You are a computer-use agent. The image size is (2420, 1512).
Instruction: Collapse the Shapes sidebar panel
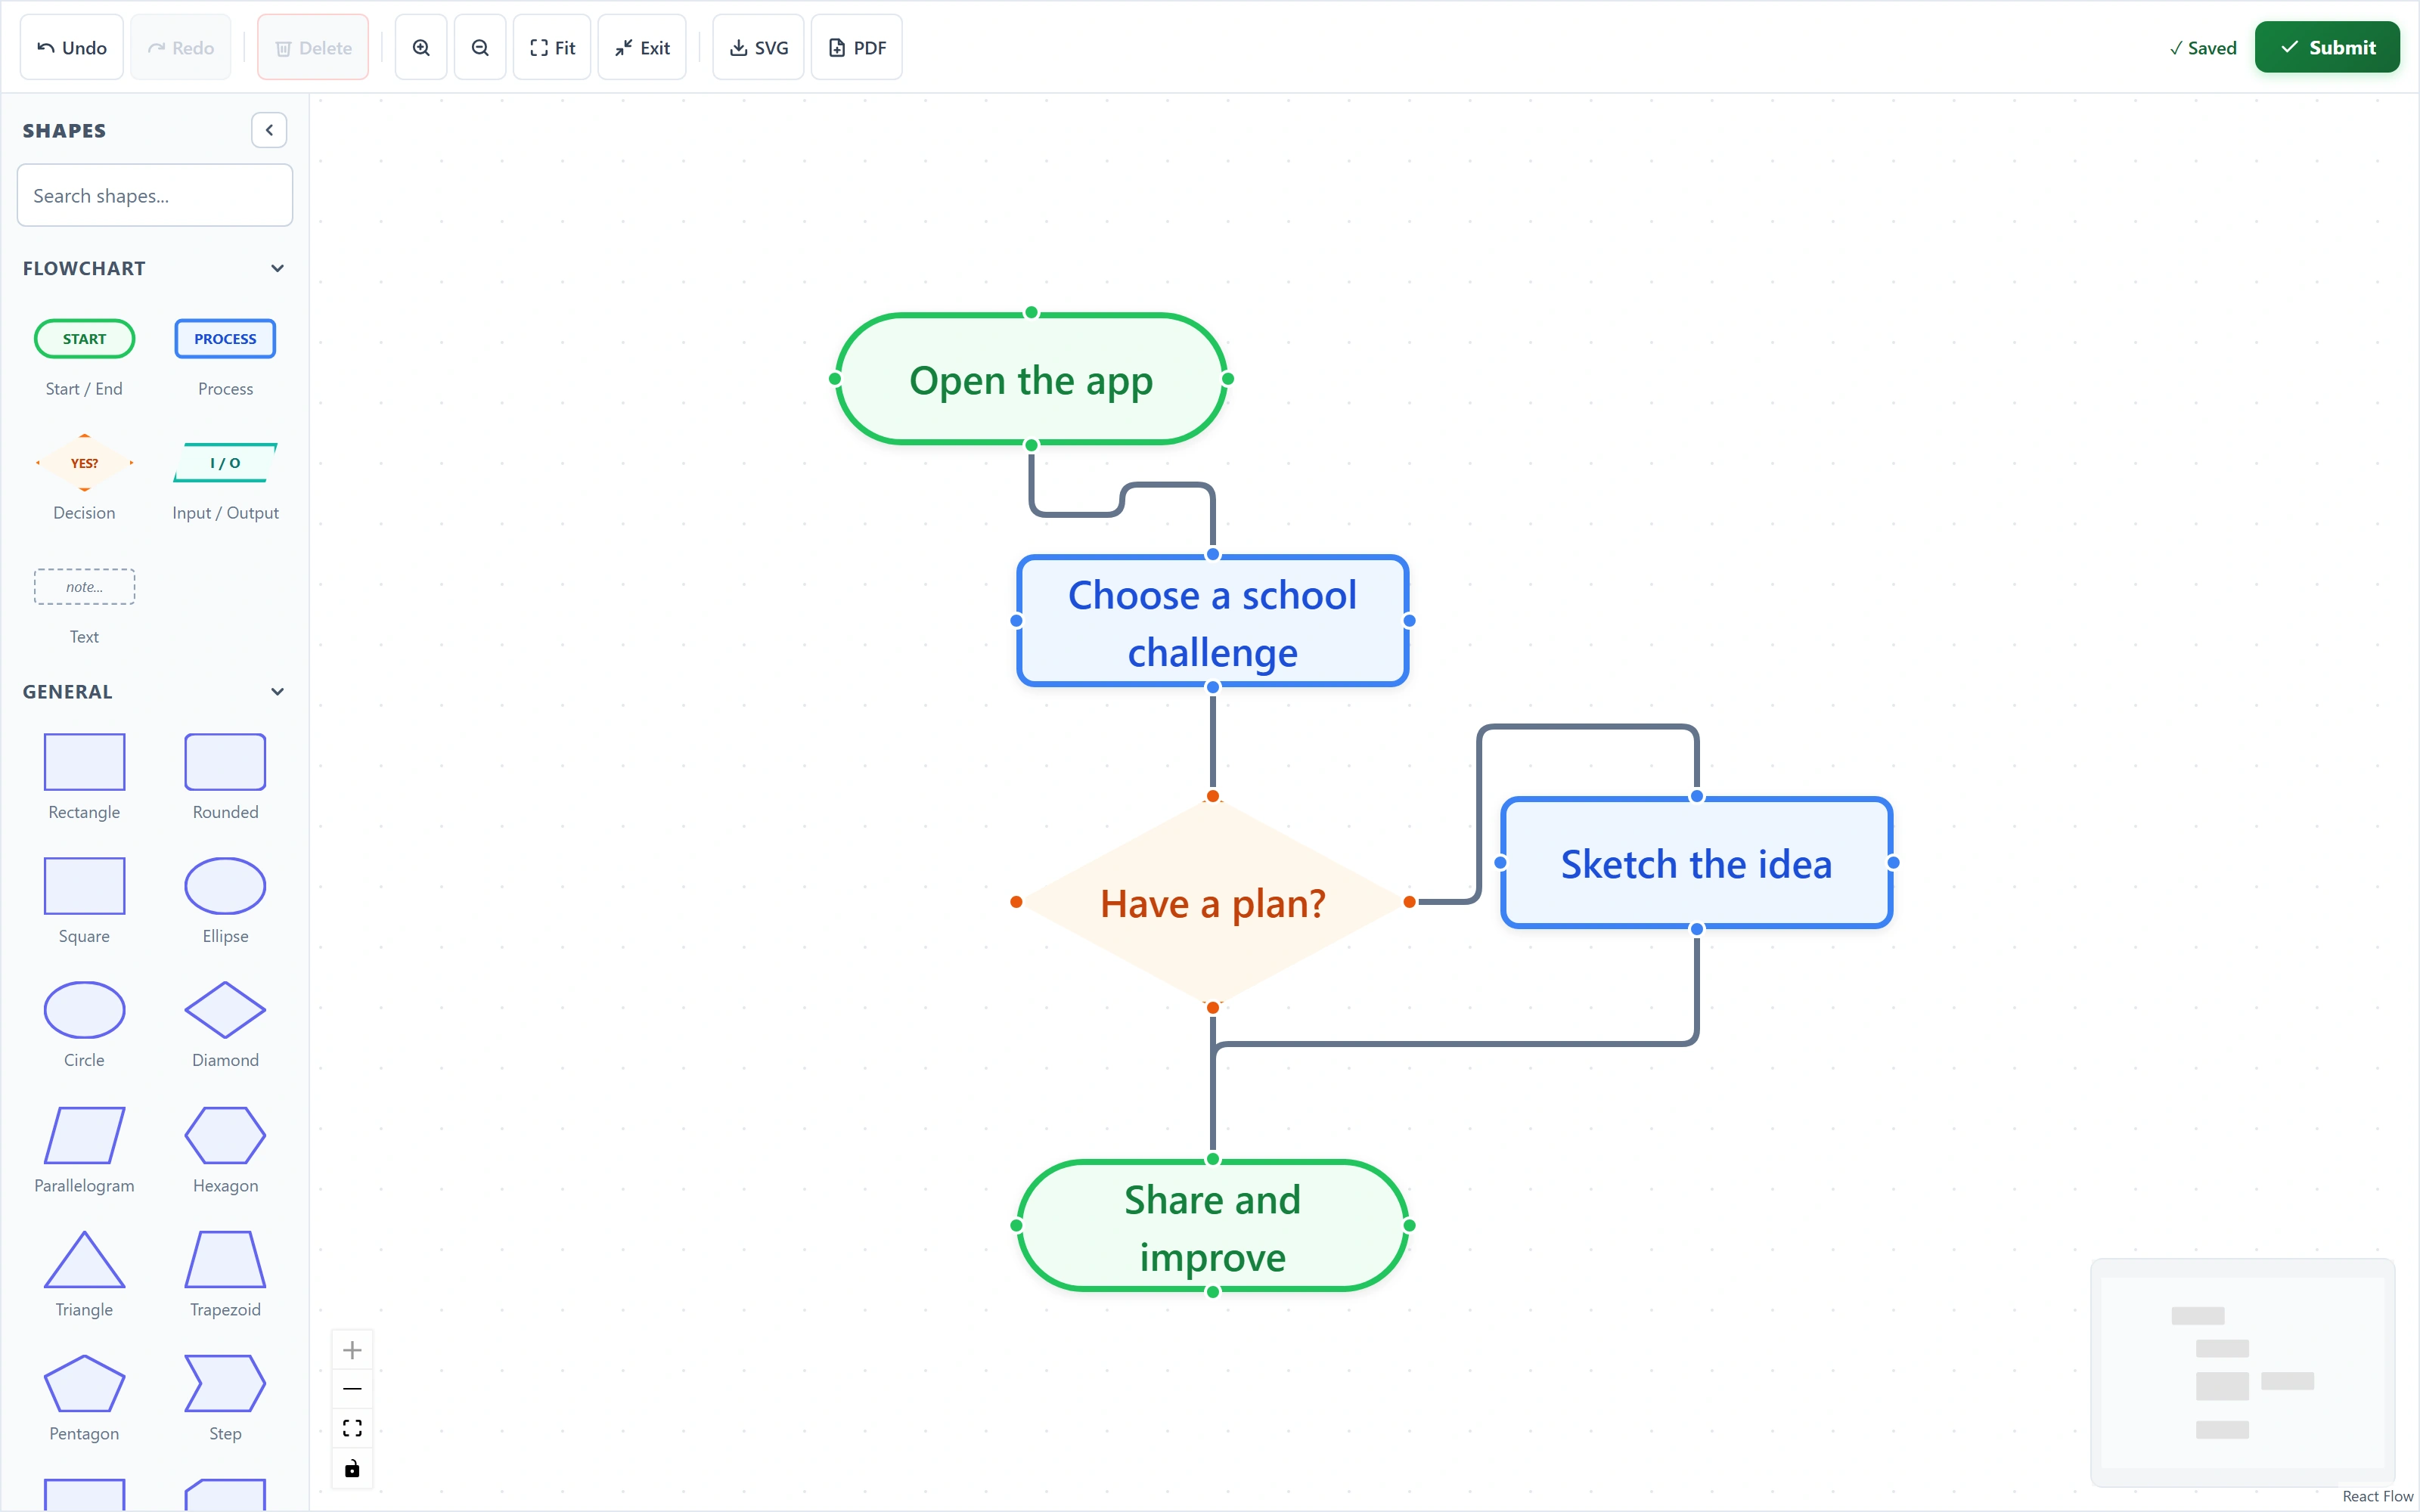[x=269, y=130]
